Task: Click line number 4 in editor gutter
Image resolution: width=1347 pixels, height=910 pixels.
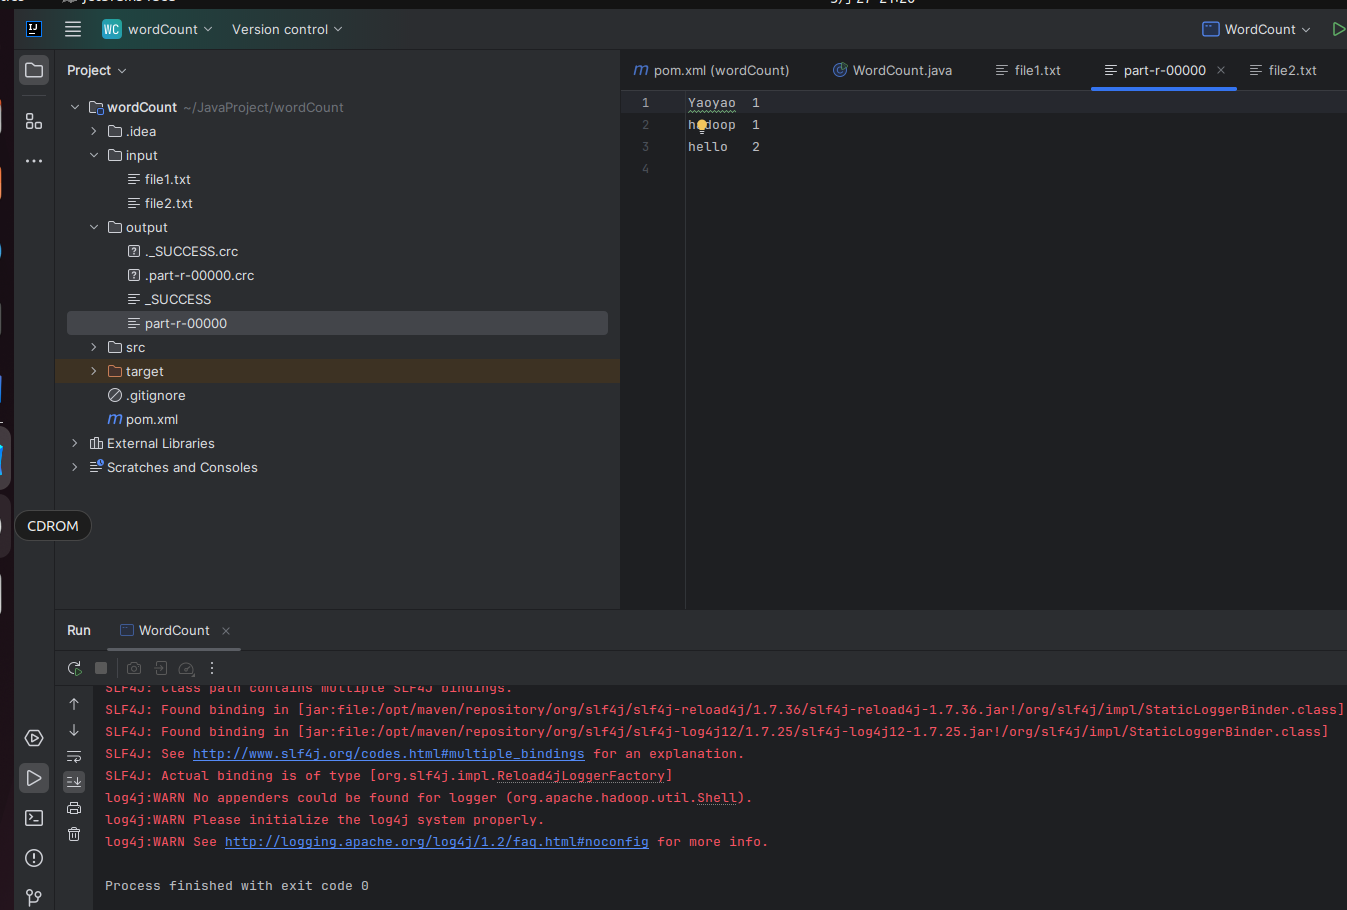Action: (645, 169)
